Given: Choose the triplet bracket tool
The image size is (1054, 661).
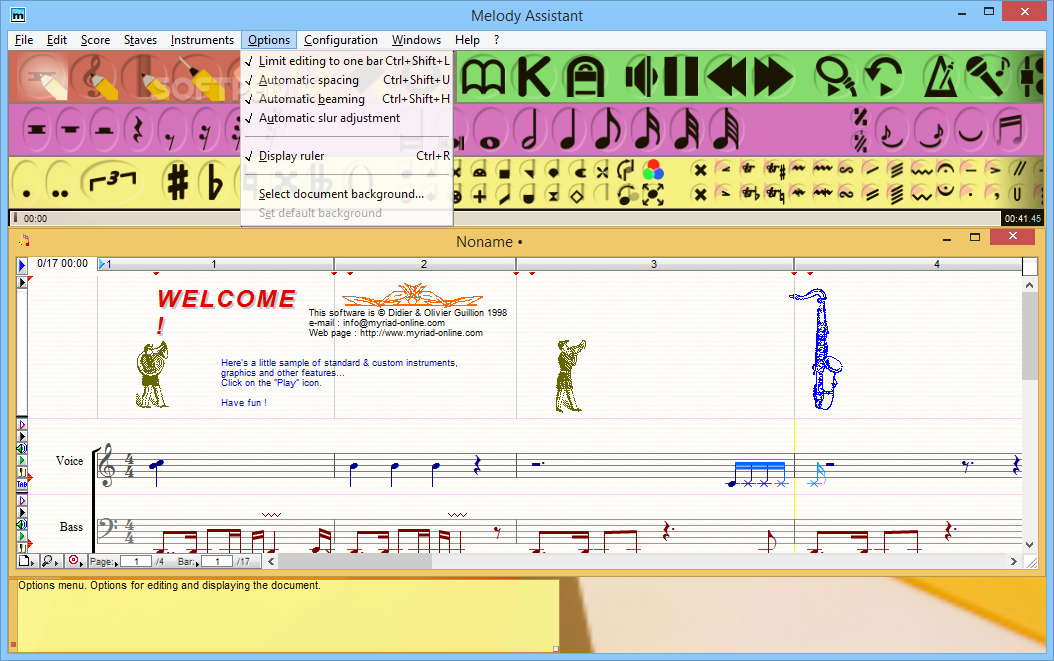Looking at the screenshot, I should [112, 182].
